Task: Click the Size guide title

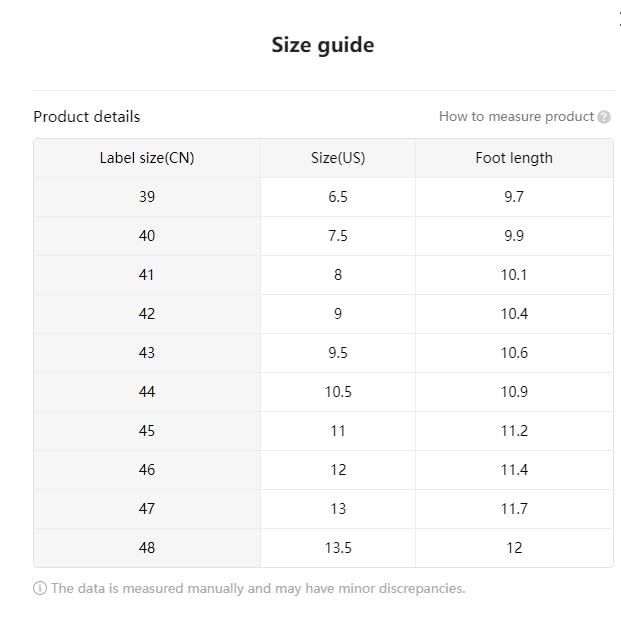Action: (323, 45)
